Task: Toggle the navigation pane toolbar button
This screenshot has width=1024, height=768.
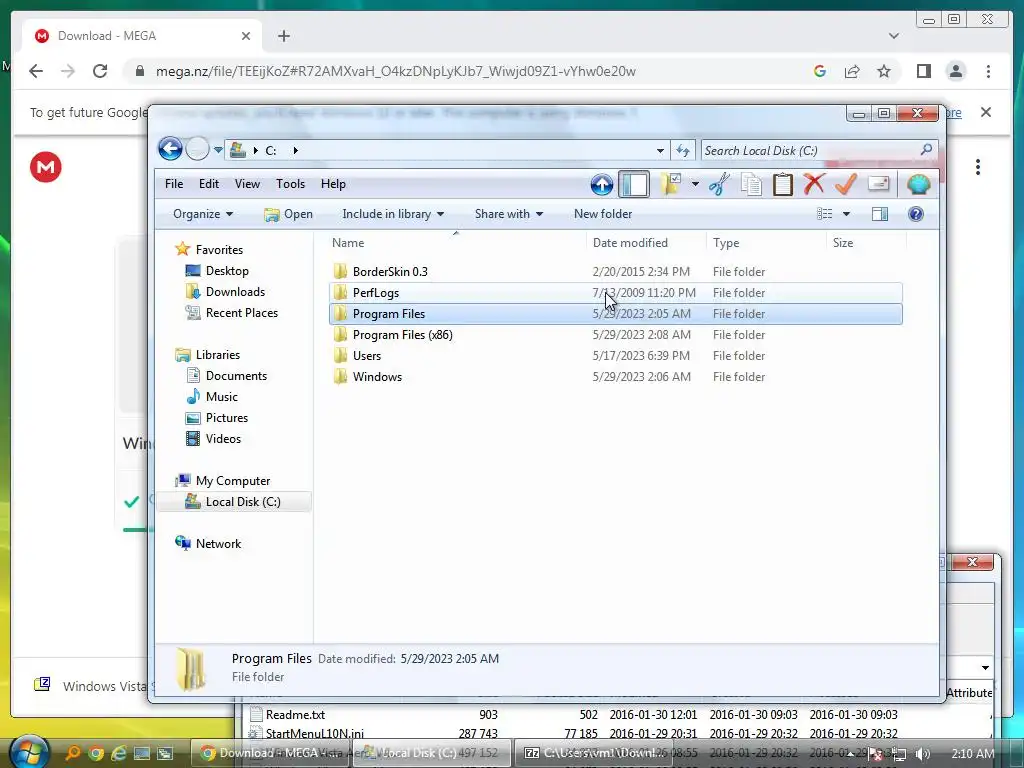Action: [633, 184]
